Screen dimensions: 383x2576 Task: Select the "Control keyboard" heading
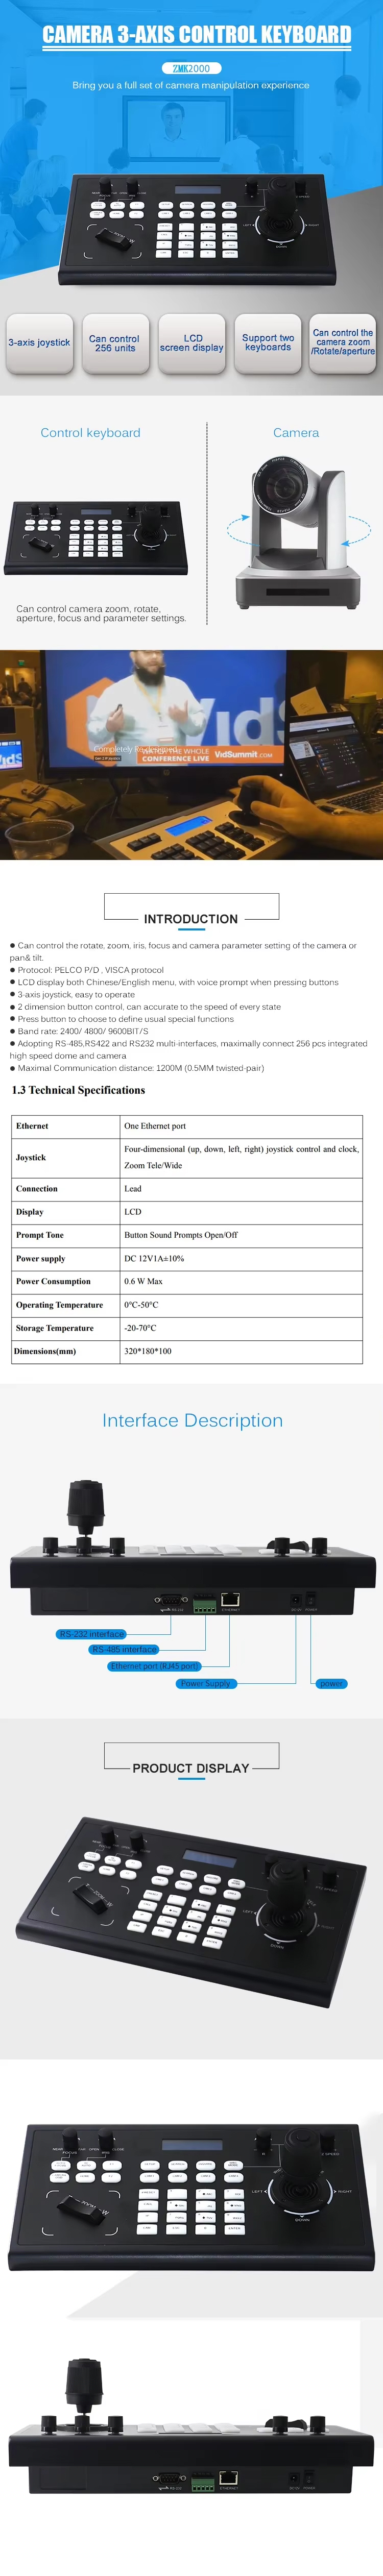(90, 433)
